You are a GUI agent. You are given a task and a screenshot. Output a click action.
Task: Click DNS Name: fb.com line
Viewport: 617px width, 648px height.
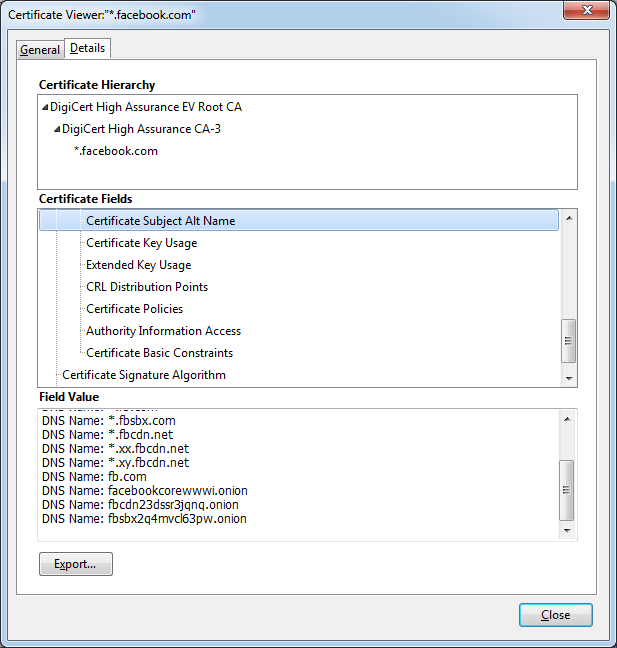pyautogui.click(x=94, y=477)
